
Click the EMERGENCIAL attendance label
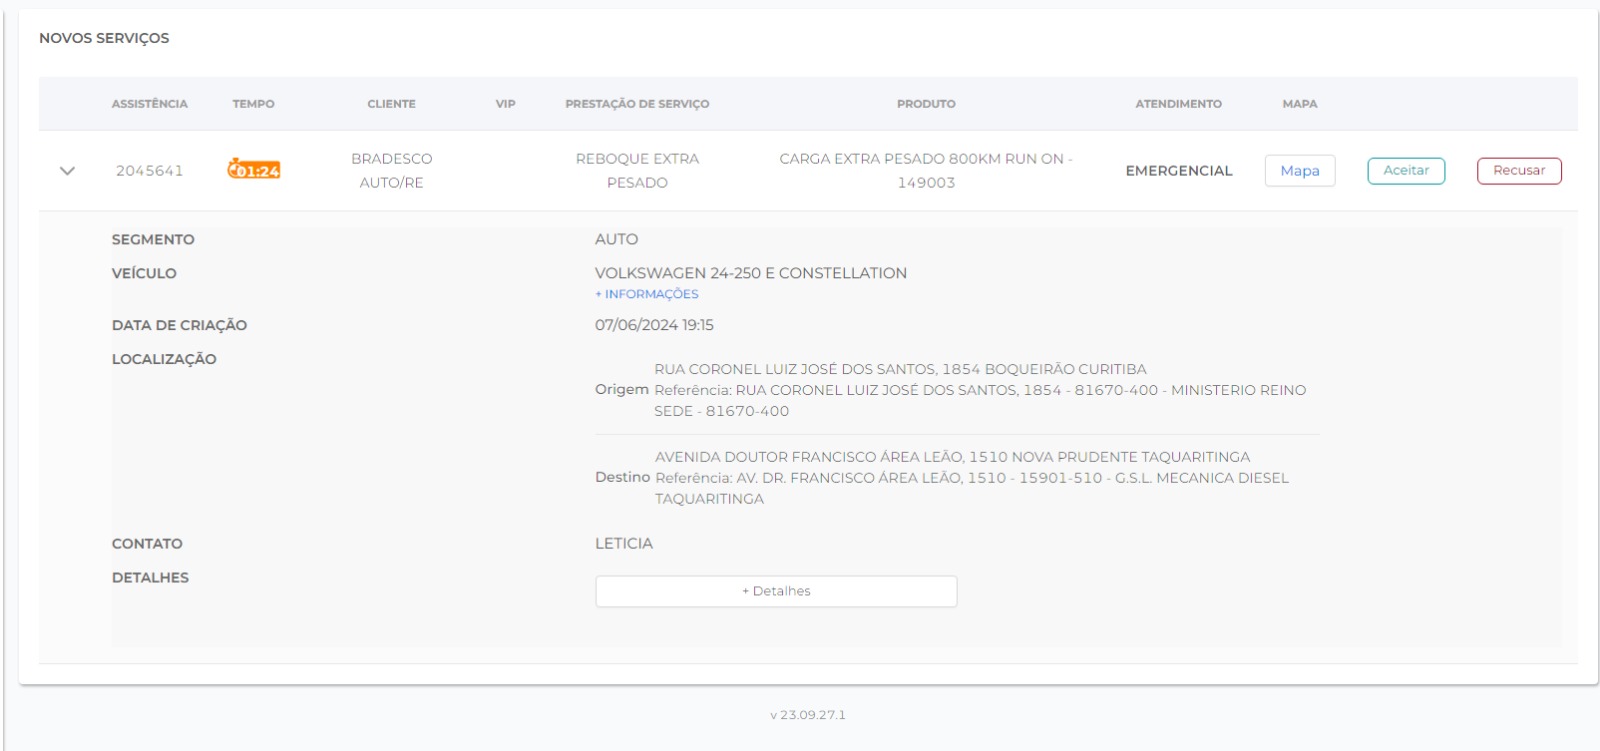point(1178,171)
